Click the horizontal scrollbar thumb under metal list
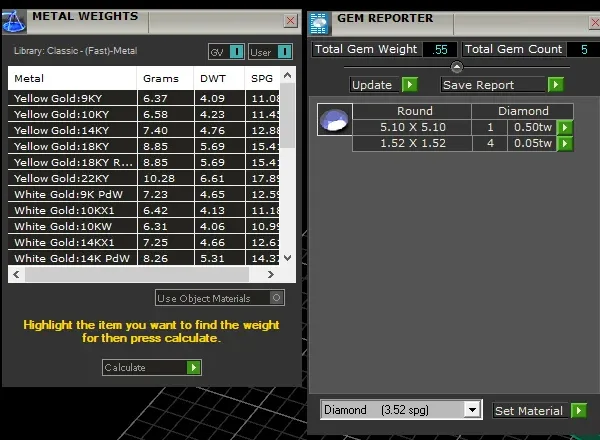The height and width of the screenshot is (440, 600). click(x=137, y=274)
